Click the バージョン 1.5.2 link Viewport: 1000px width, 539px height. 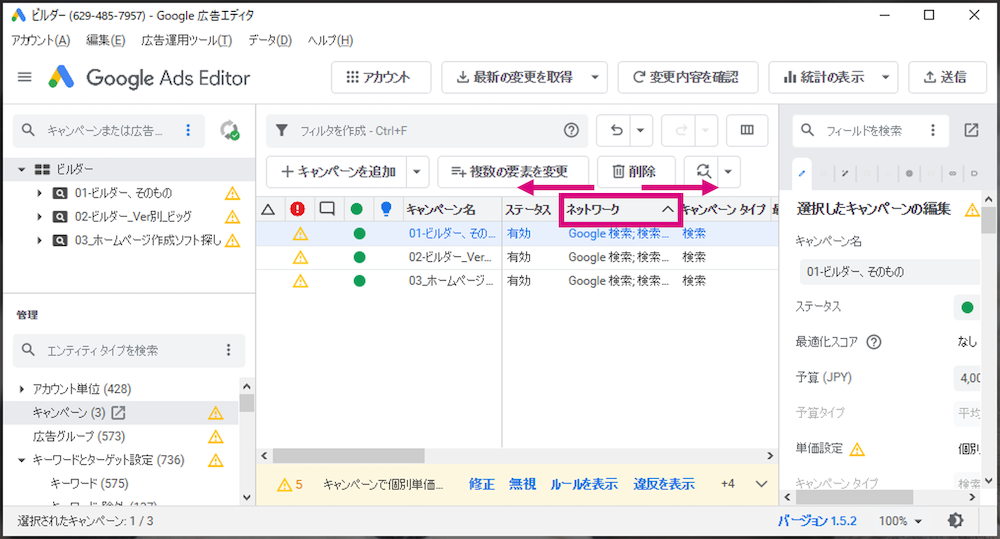coord(817,521)
